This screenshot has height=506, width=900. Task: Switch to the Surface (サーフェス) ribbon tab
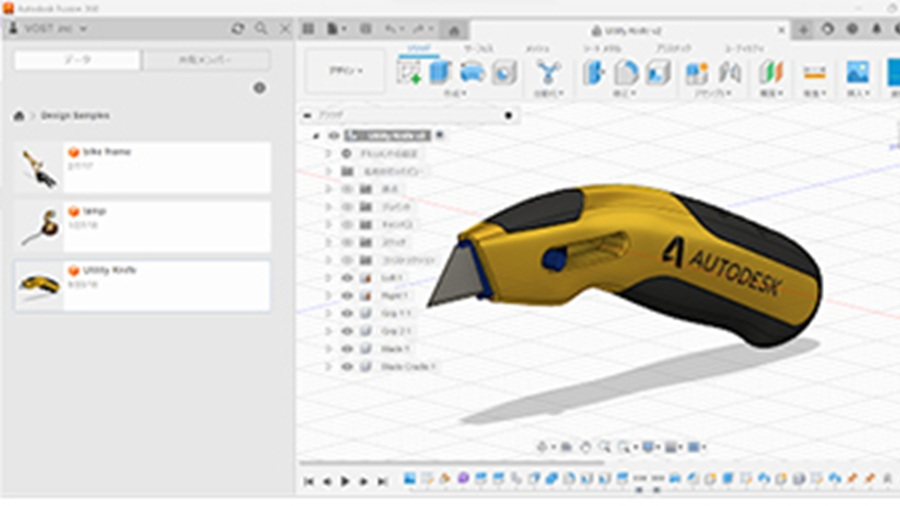pos(478,49)
